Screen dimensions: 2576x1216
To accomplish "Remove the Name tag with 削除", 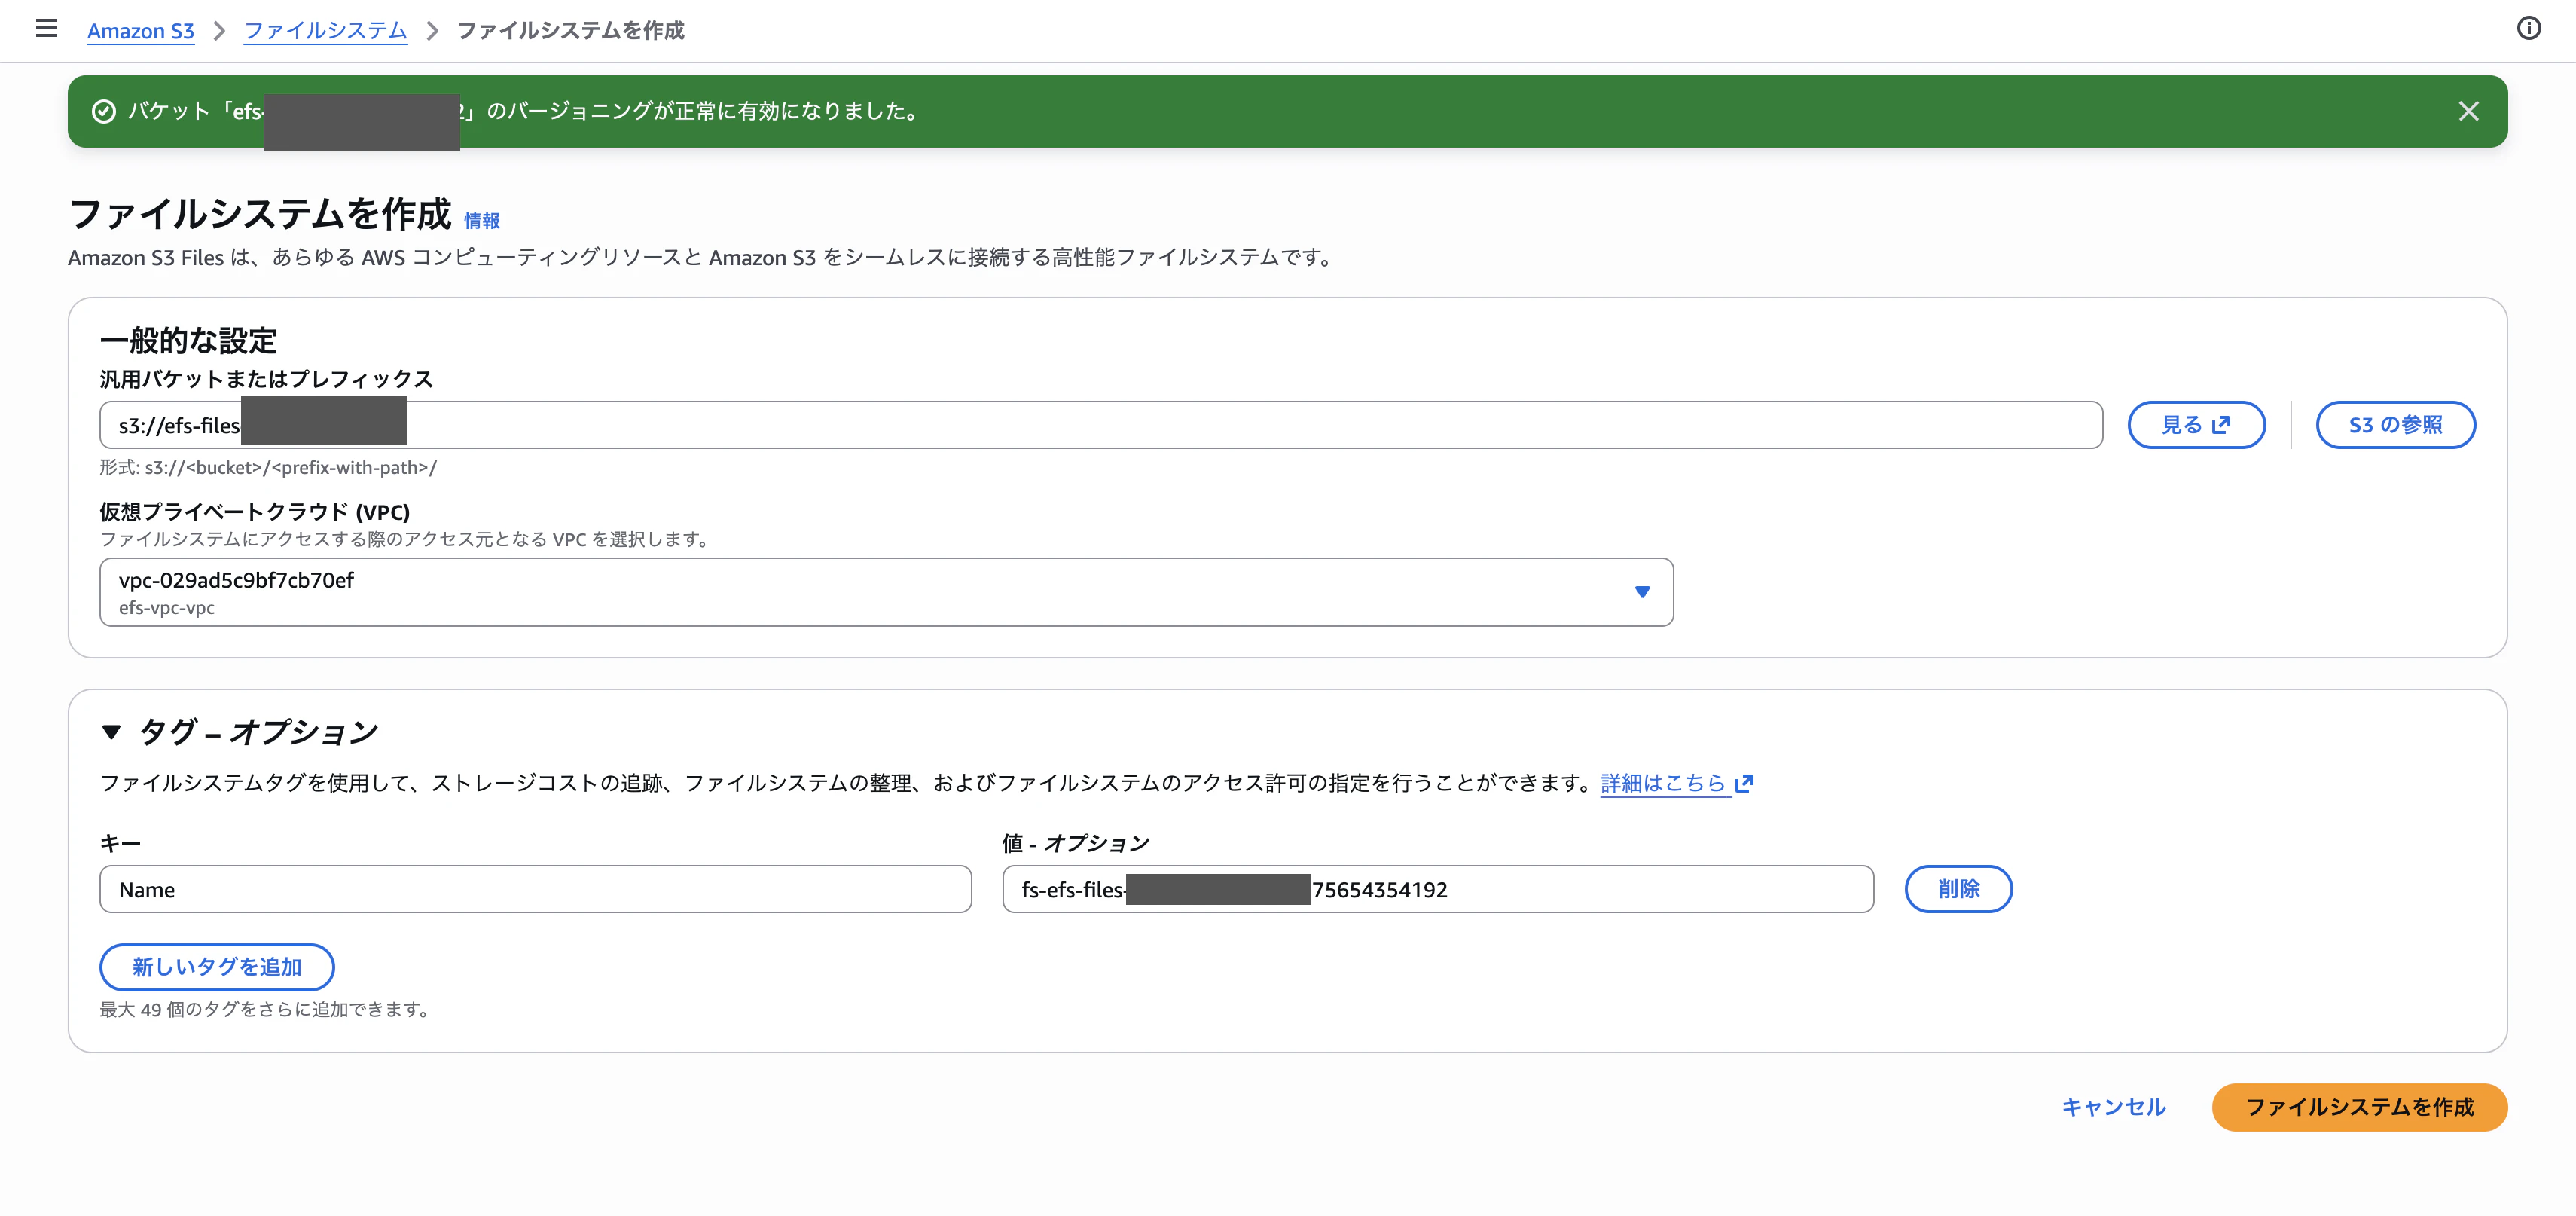I will click(x=1958, y=889).
